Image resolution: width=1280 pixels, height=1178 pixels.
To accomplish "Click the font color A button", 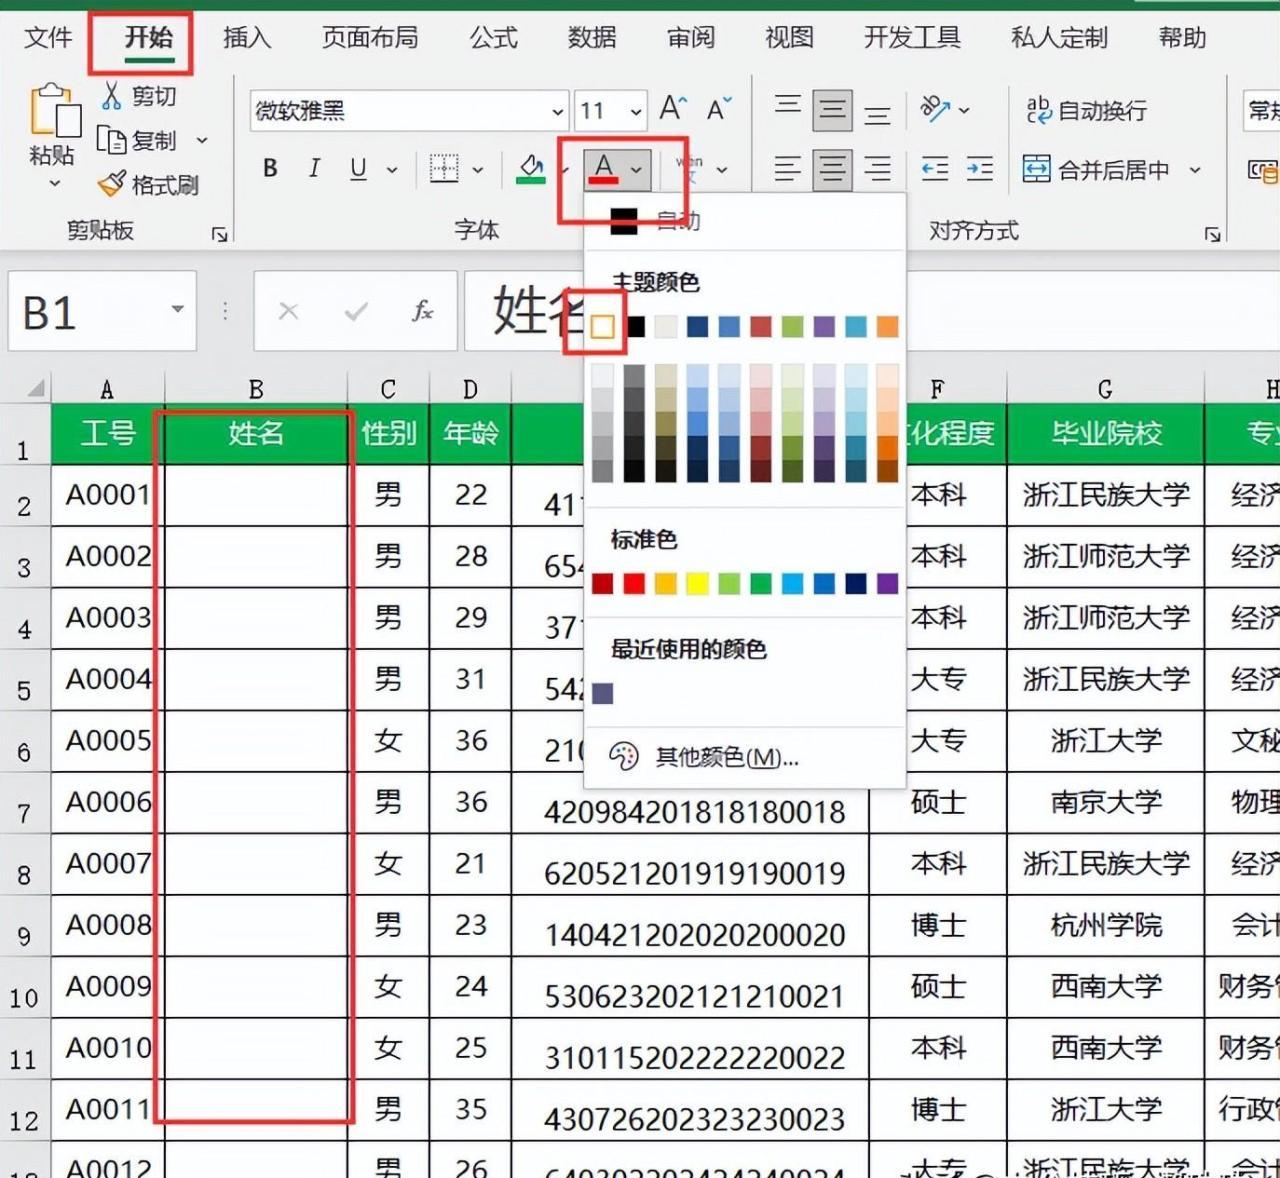I will coord(603,168).
